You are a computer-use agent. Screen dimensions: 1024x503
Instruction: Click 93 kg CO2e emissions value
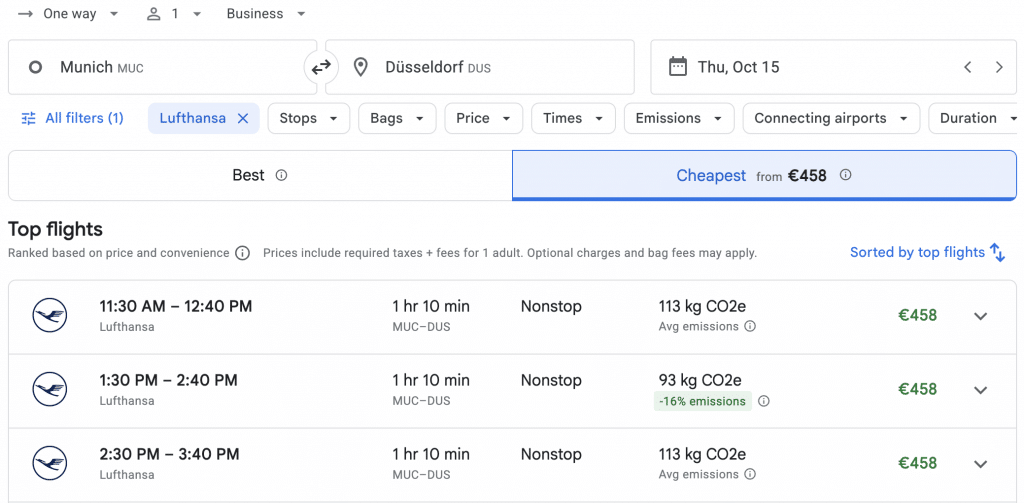pyautogui.click(x=700, y=380)
